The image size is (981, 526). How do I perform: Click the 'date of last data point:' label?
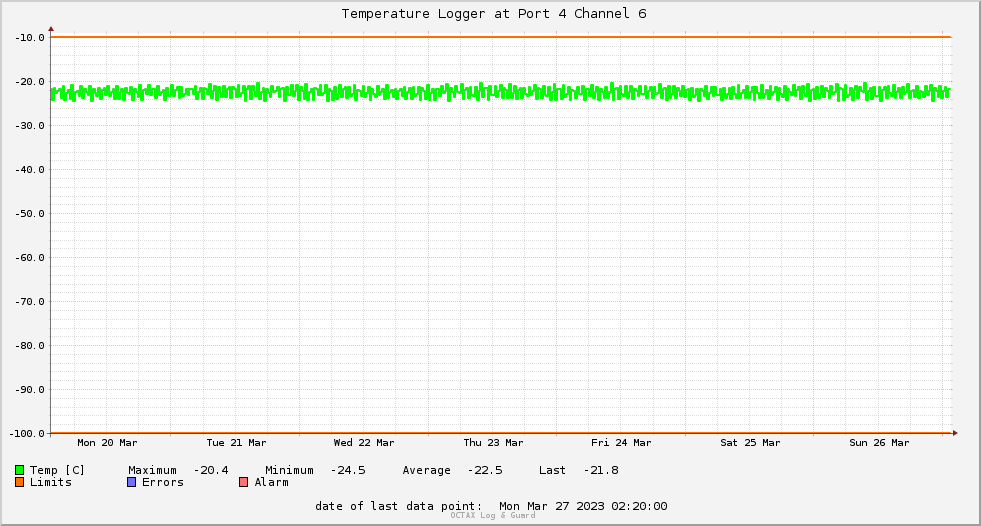(399, 506)
